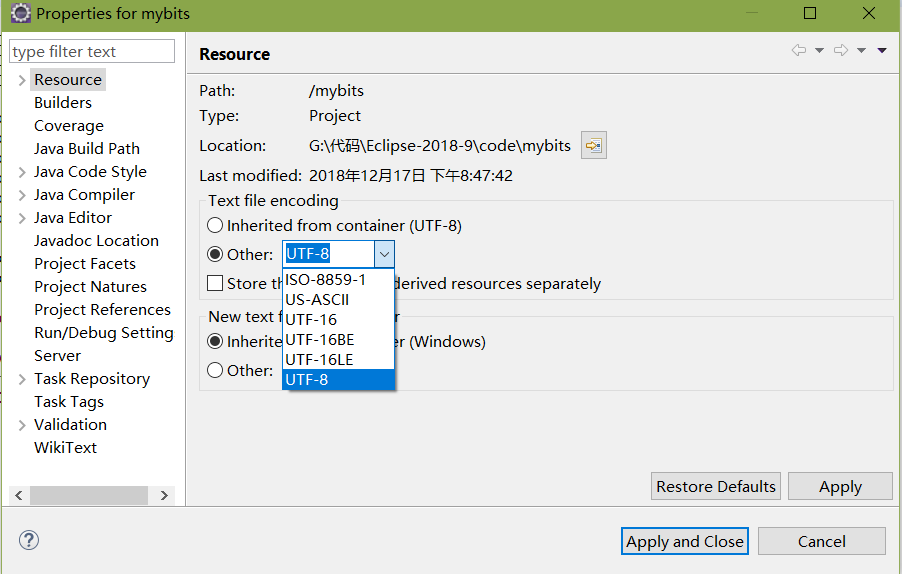This screenshot has width=902, height=574.
Task: Close the Properties for mybits dialog
Action: click(x=869, y=13)
